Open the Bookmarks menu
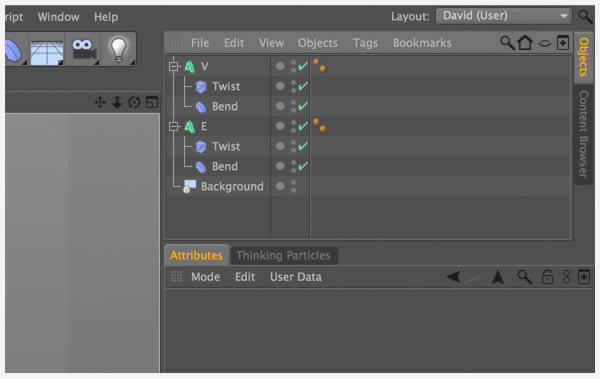Viewport: 600px width, 379px height. click(422, 43)
